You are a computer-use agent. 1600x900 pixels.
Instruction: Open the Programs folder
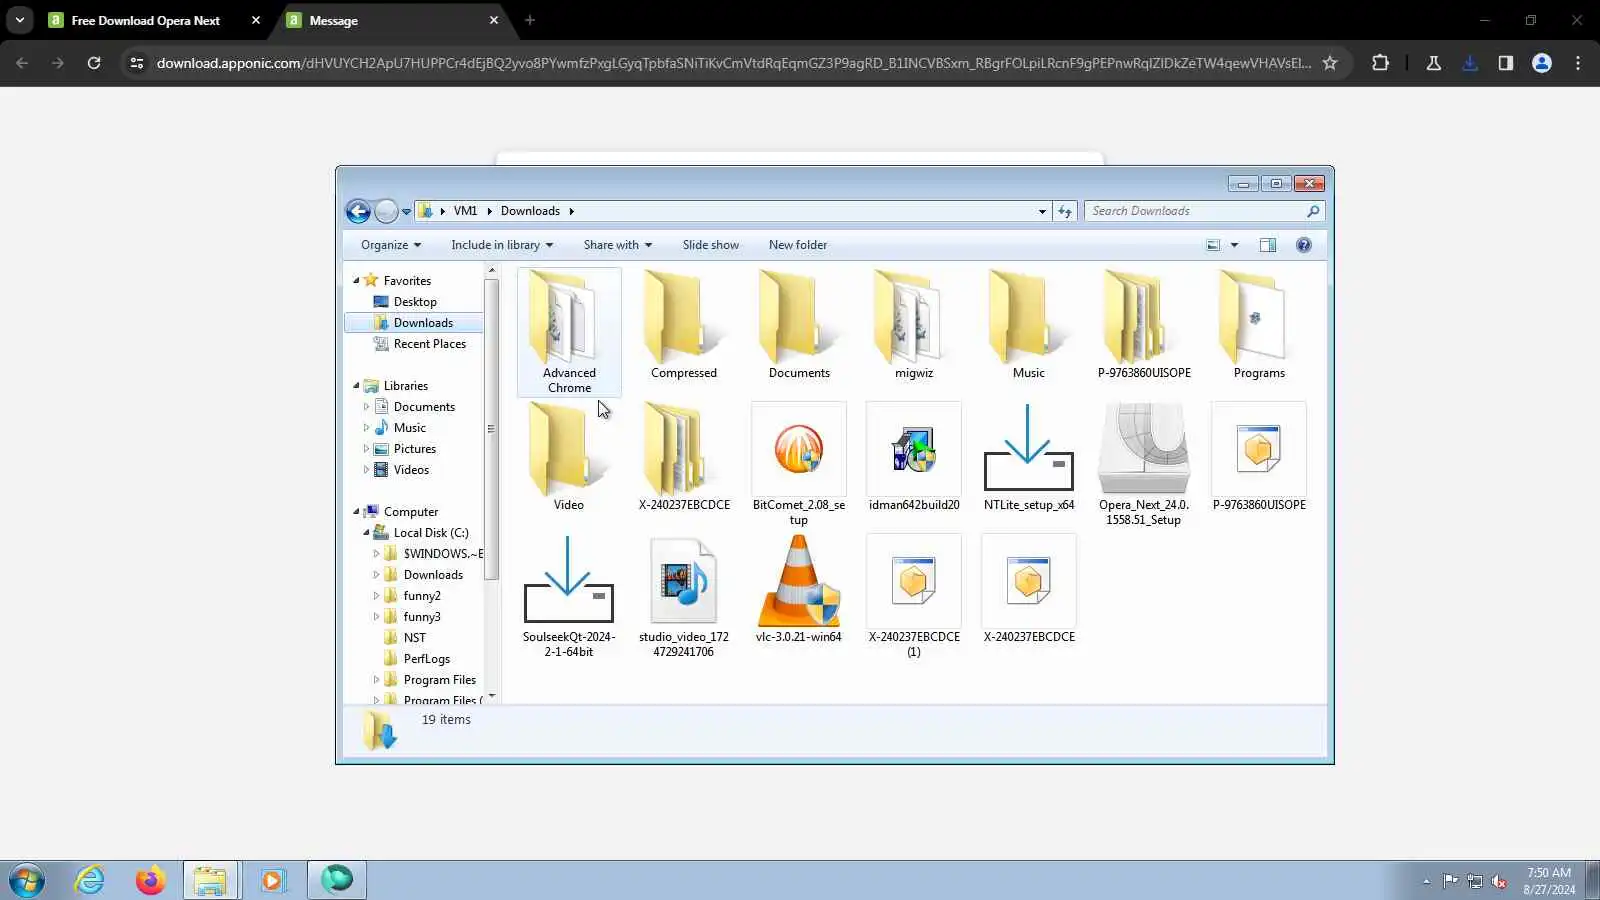(1259, 325)
